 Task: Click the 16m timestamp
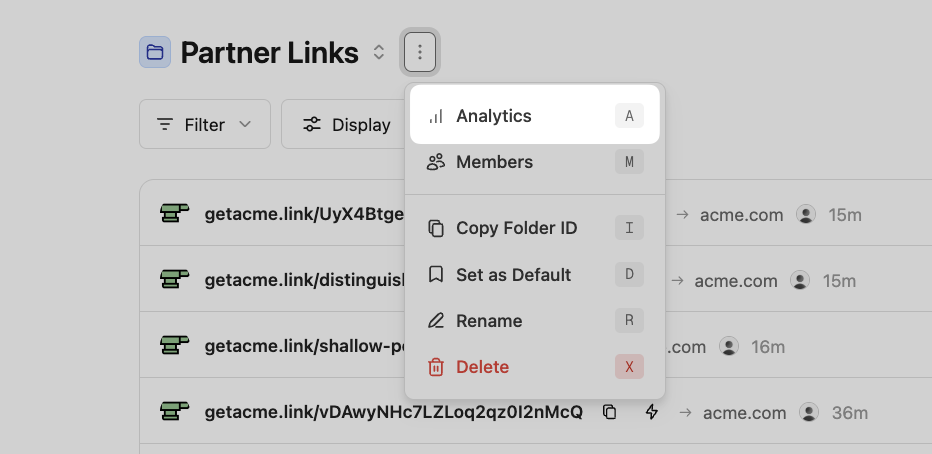point(768,347)
